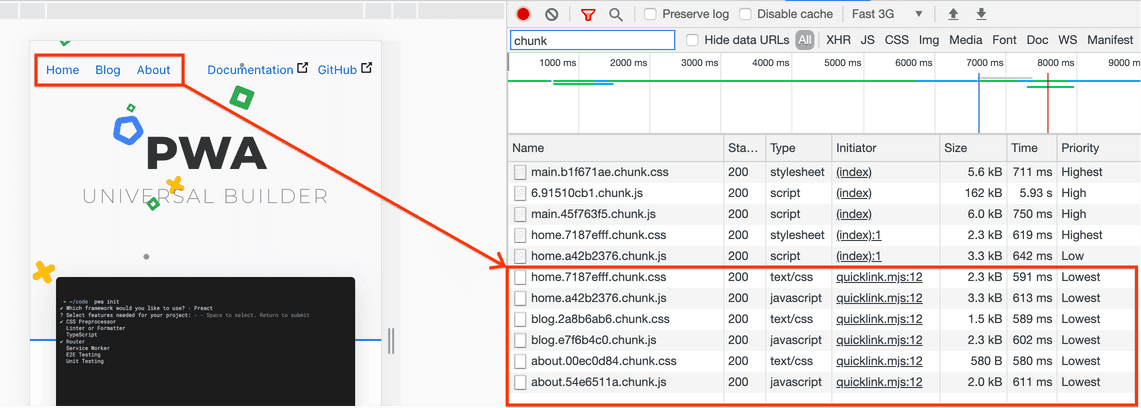The image size is (1141, 408).
Task: Filter requests by Media type
Action: point(966,40)
